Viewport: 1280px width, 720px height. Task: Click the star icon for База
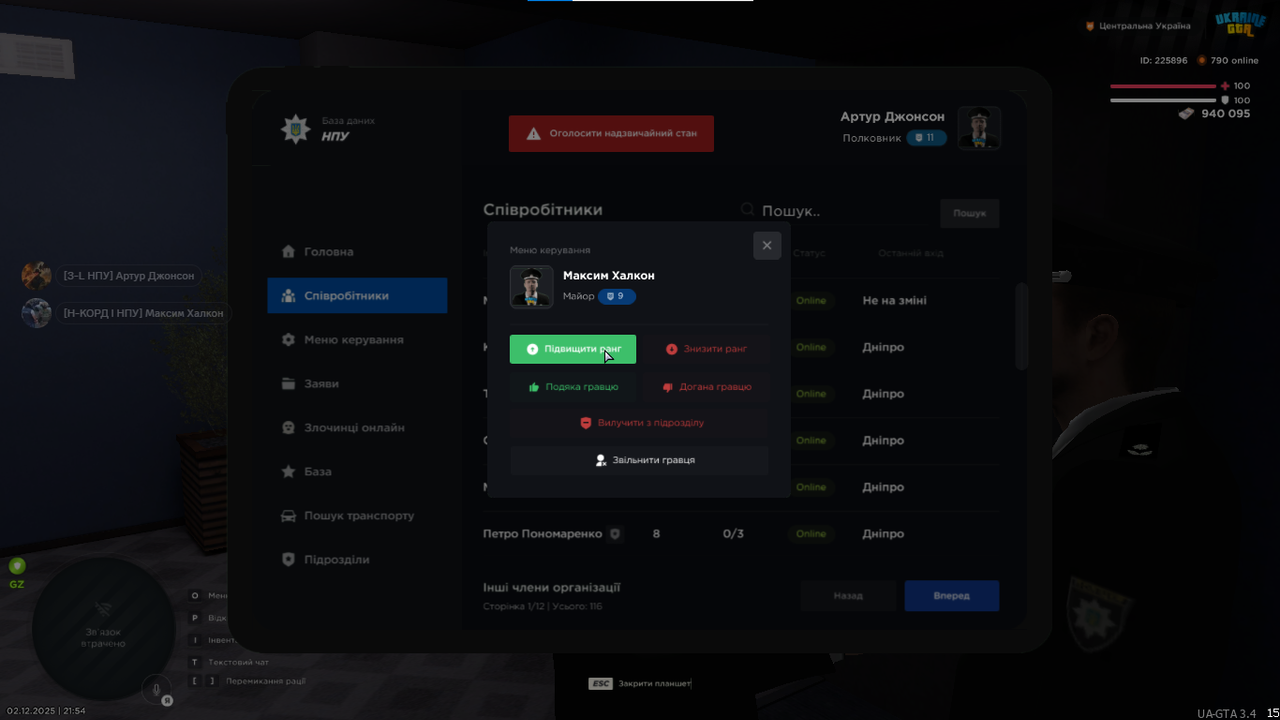tap(289, 472)
